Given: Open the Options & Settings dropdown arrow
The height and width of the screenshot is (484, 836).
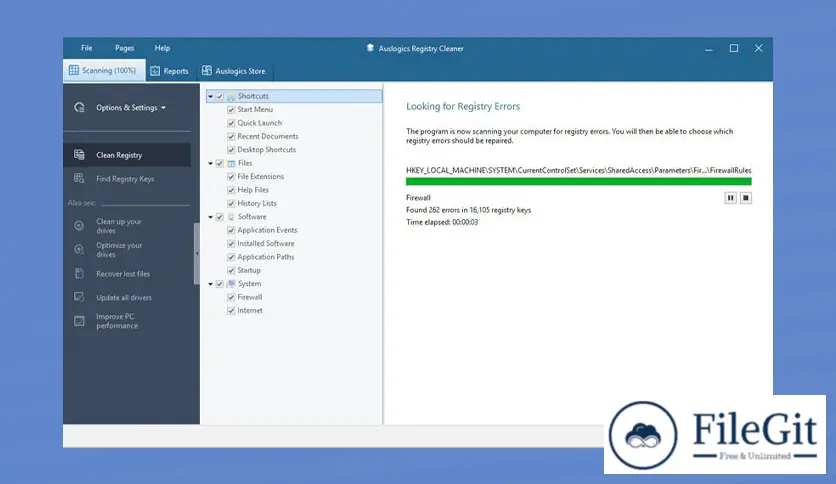Looking at the screenshot, I should click(x=163, y=108).
